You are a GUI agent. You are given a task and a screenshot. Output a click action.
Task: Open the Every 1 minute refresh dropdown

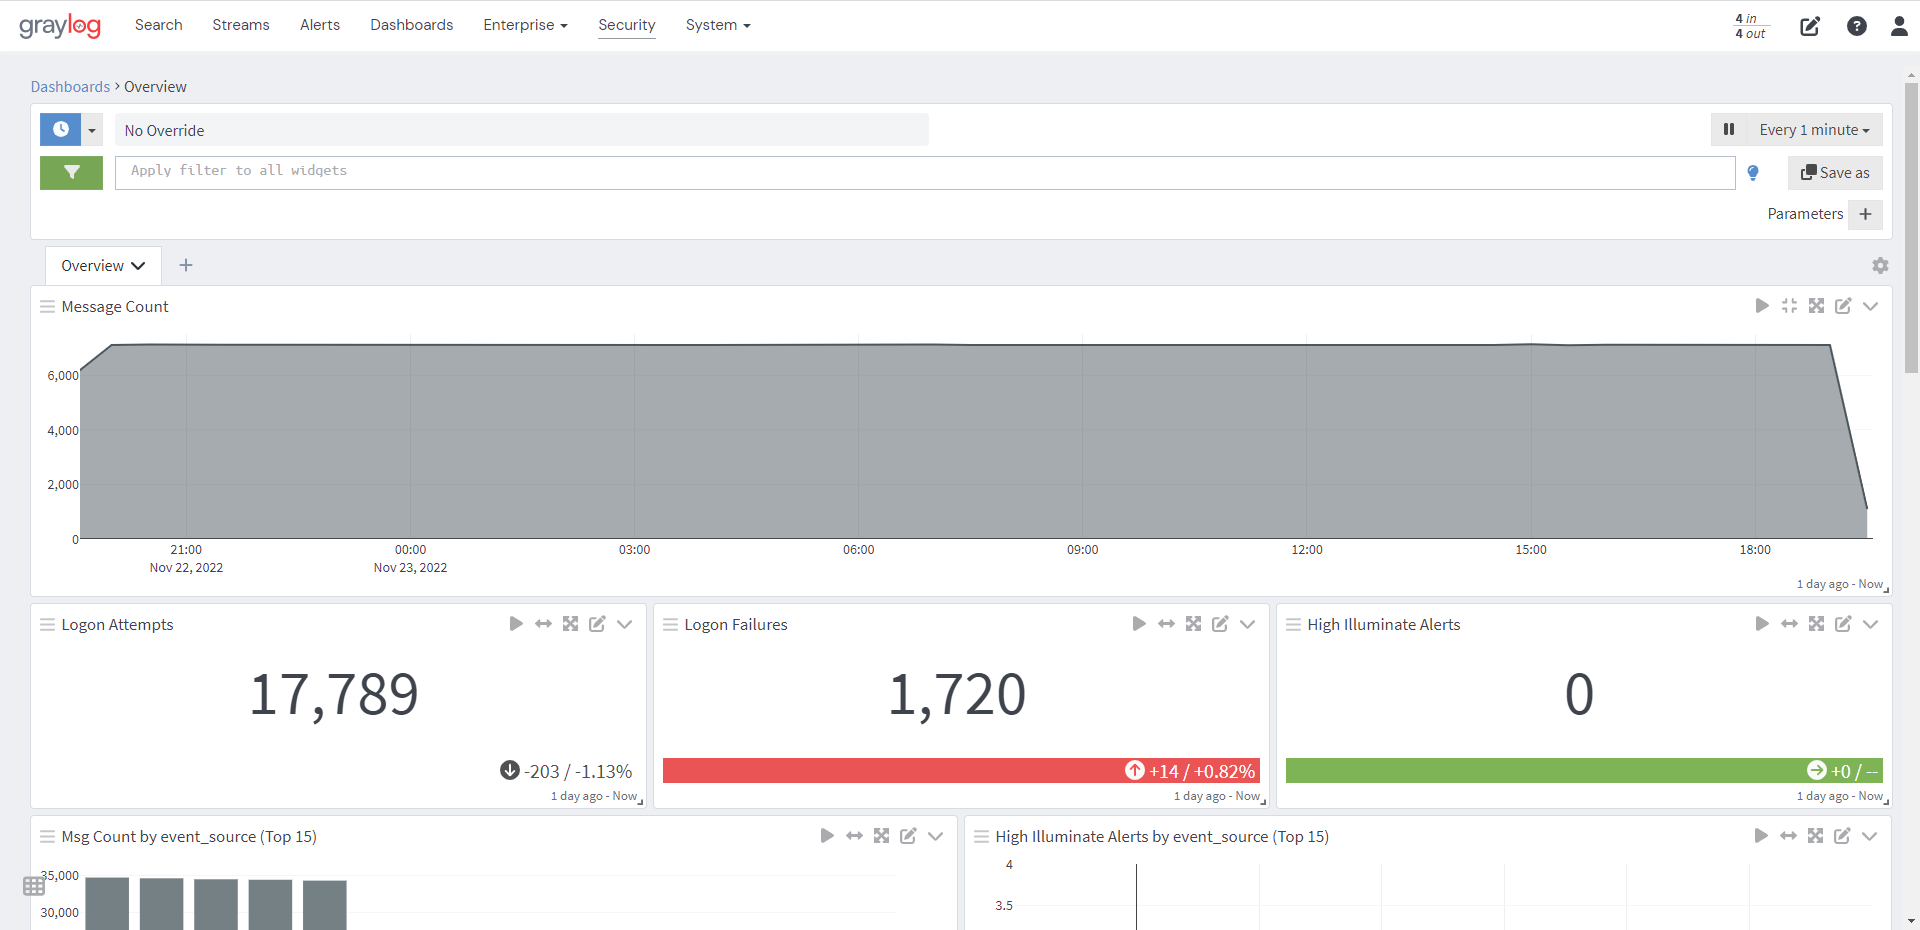coord(1814,129)
